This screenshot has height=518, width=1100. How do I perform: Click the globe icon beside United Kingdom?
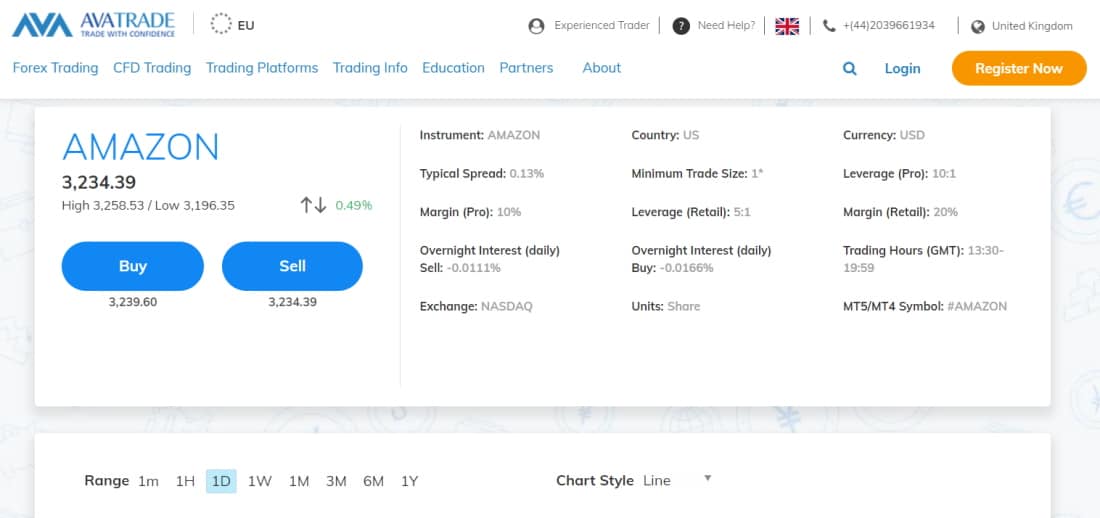tap(978, 27)
